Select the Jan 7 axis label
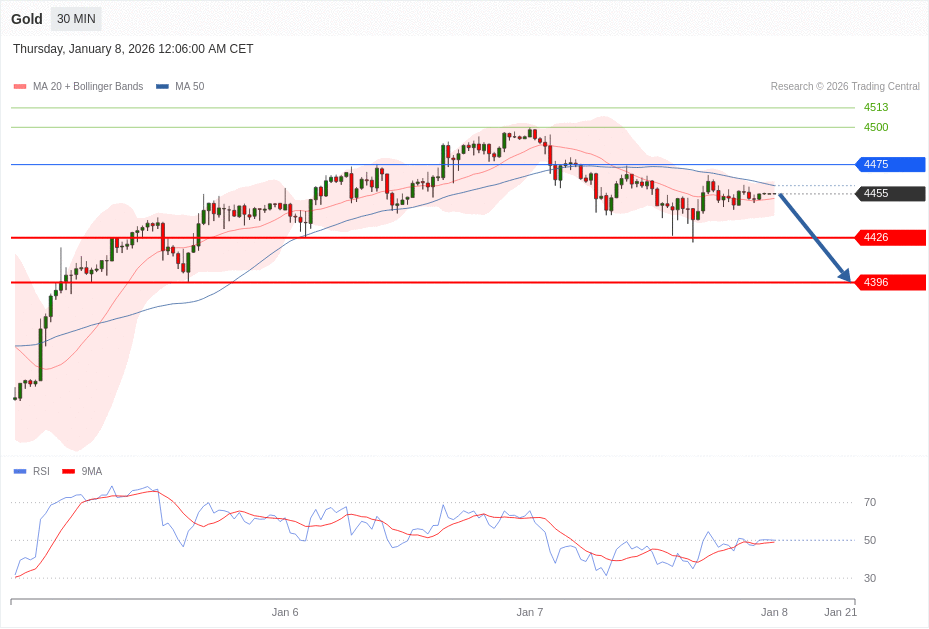 (530, 612)
